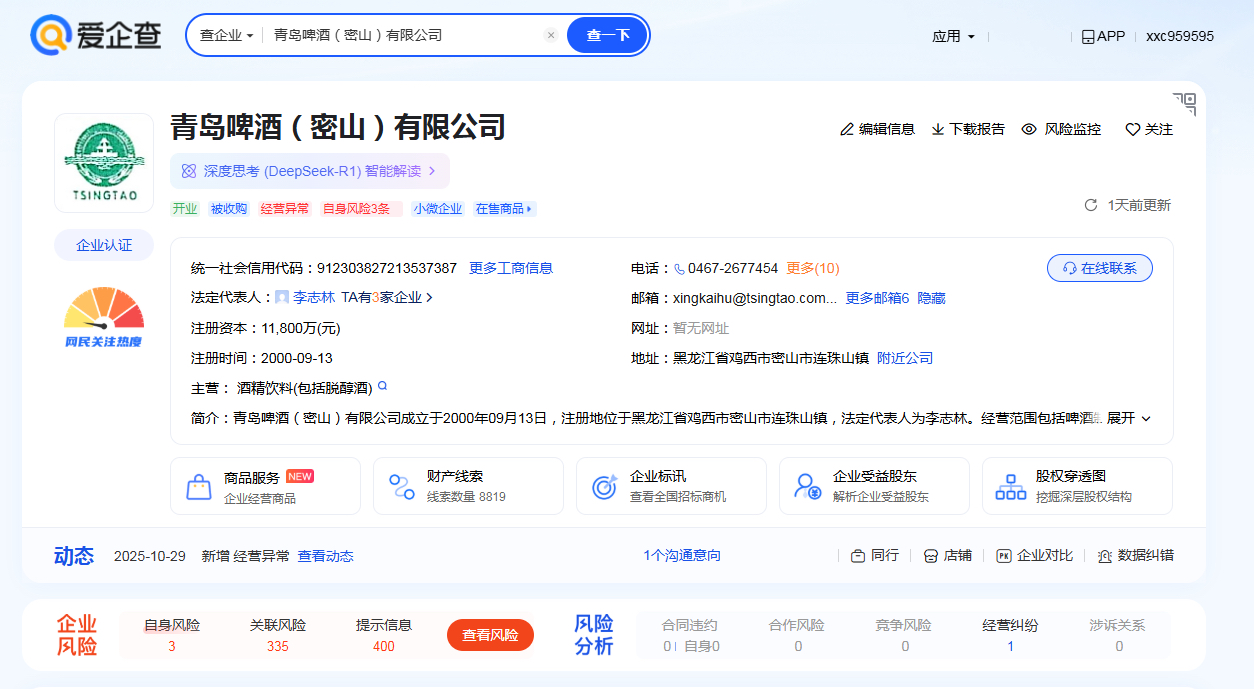Click the 在线联系 contact button
1254x689 pixels.
pos(1099,268)
